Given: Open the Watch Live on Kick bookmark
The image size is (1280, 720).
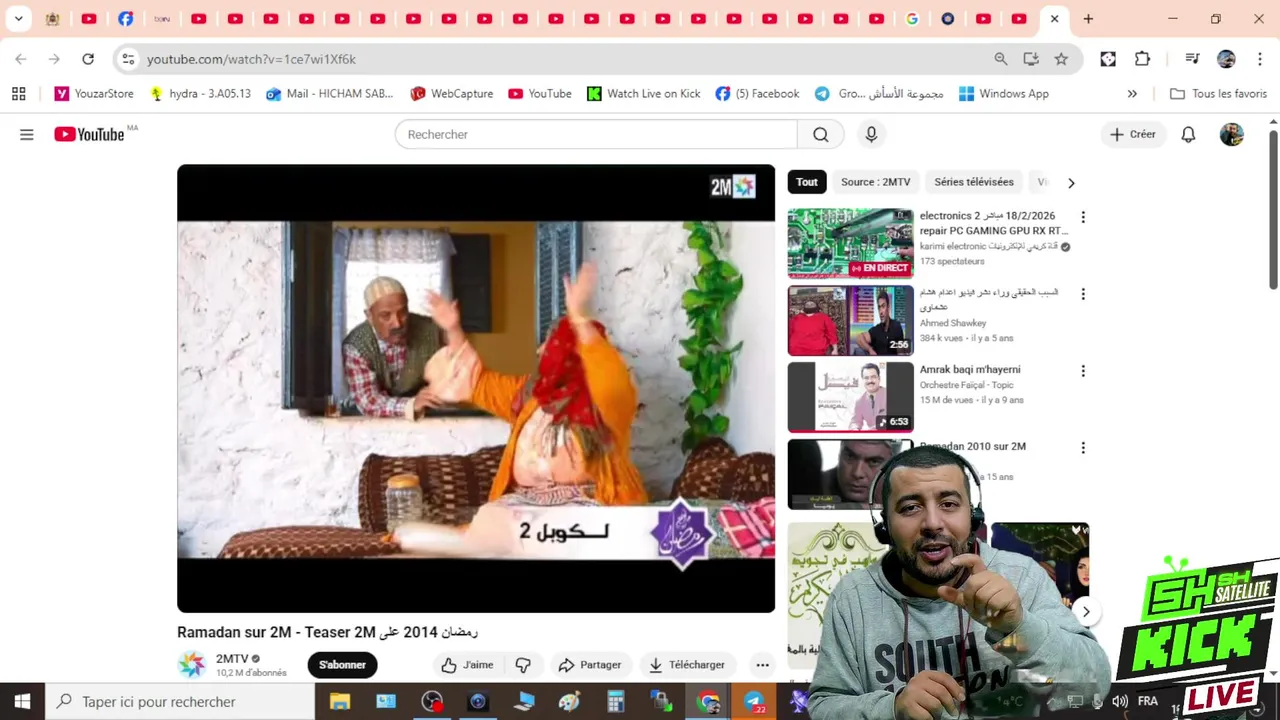Looking at the screenshot, I should tap(643, 94).
